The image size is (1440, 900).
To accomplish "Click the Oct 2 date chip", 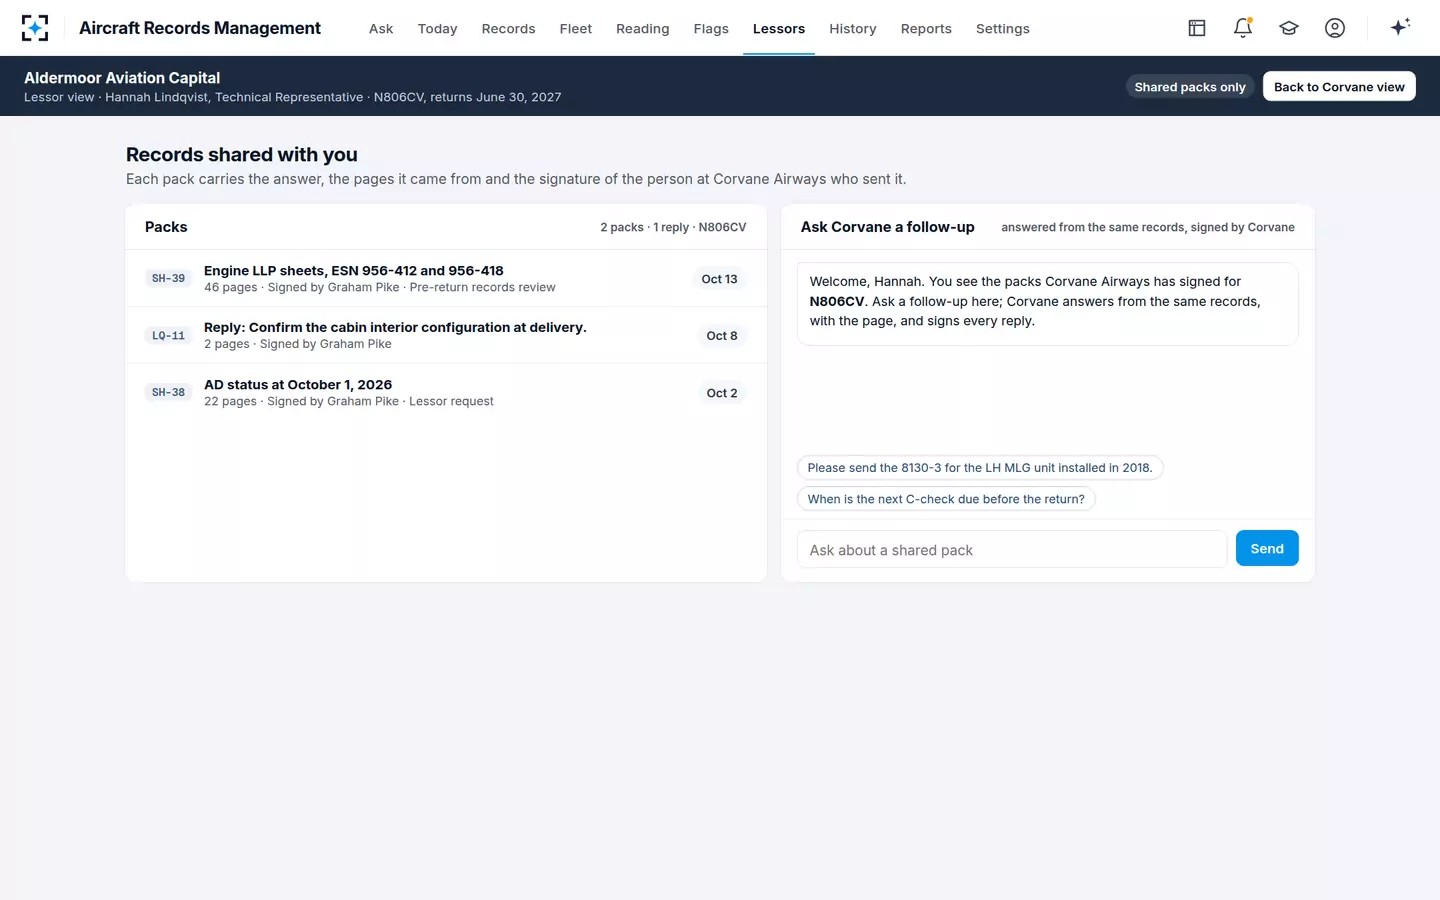I will (722, 393).
